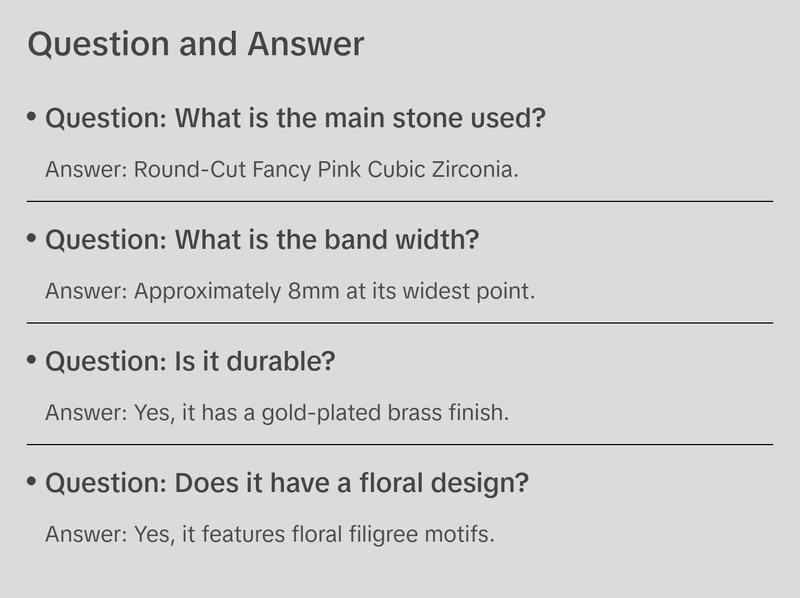Viewport: 800px width, 598px height.
Task: Click the word 'Zirconia' in the first answer
Action: coord(474,169)
